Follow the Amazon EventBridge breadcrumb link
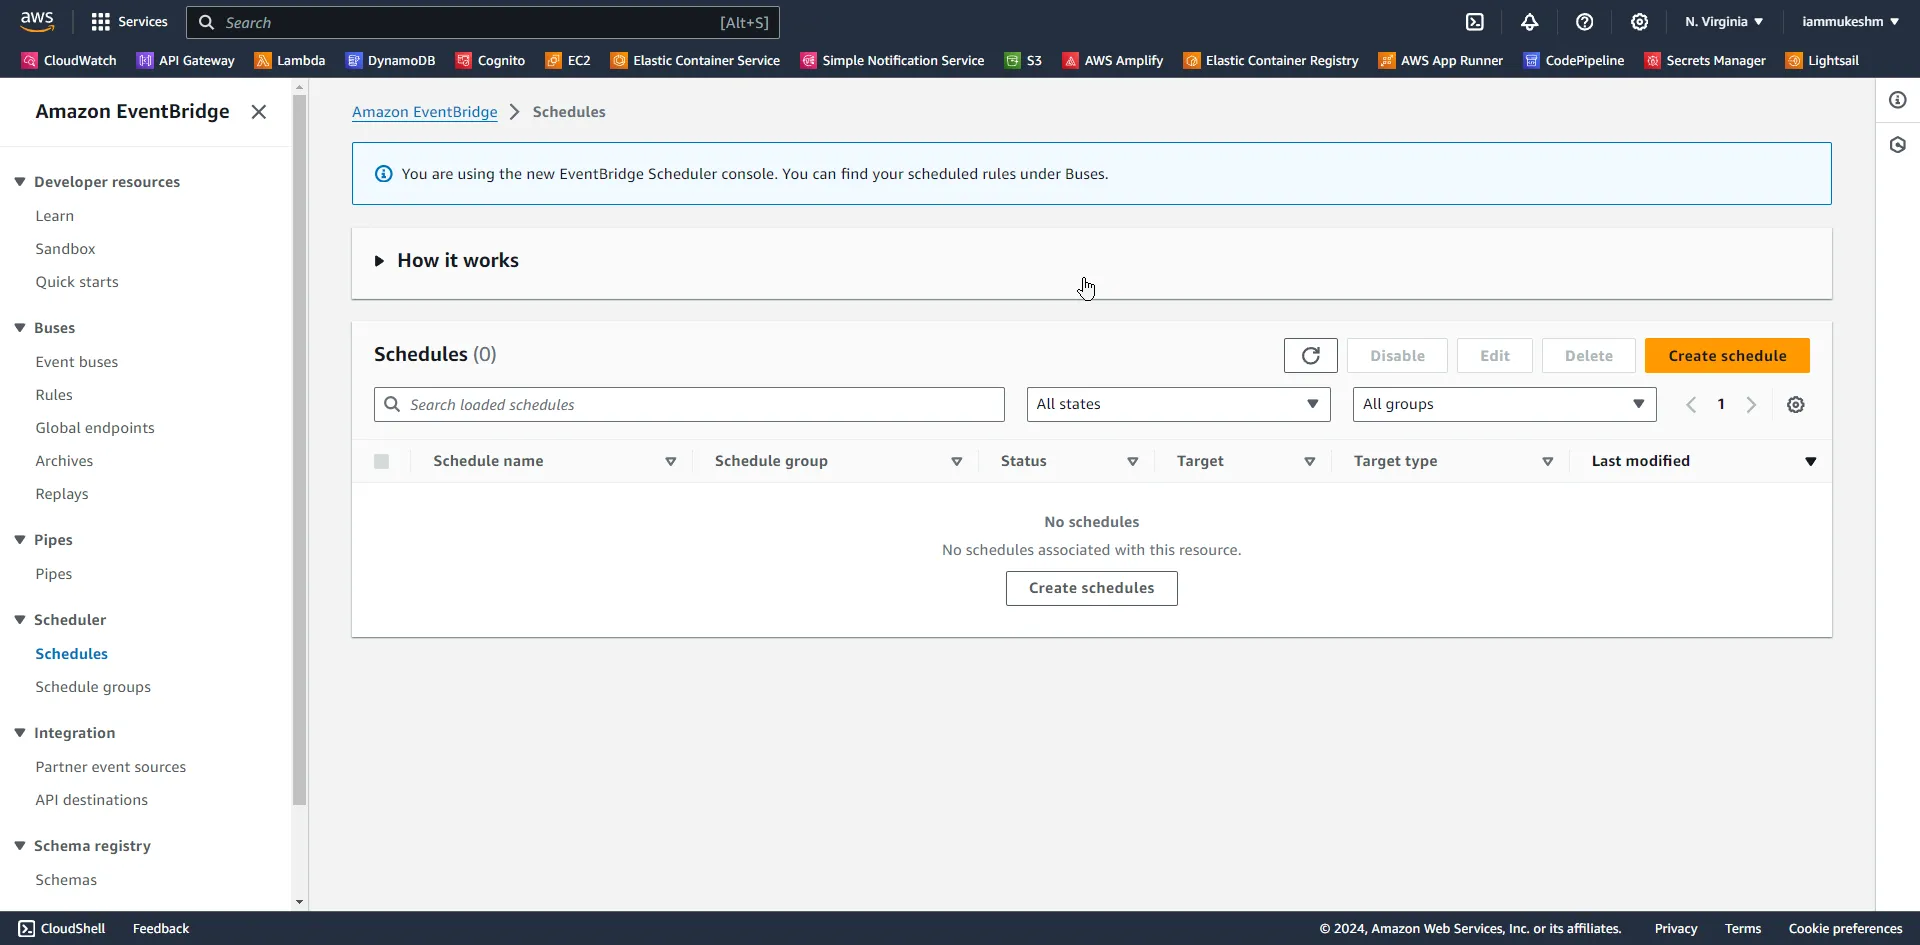1920x945 pixels. 425,111
